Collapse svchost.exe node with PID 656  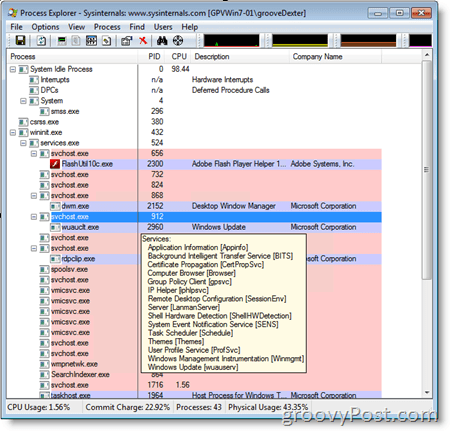pyautogui.click(x=34, y=154)
